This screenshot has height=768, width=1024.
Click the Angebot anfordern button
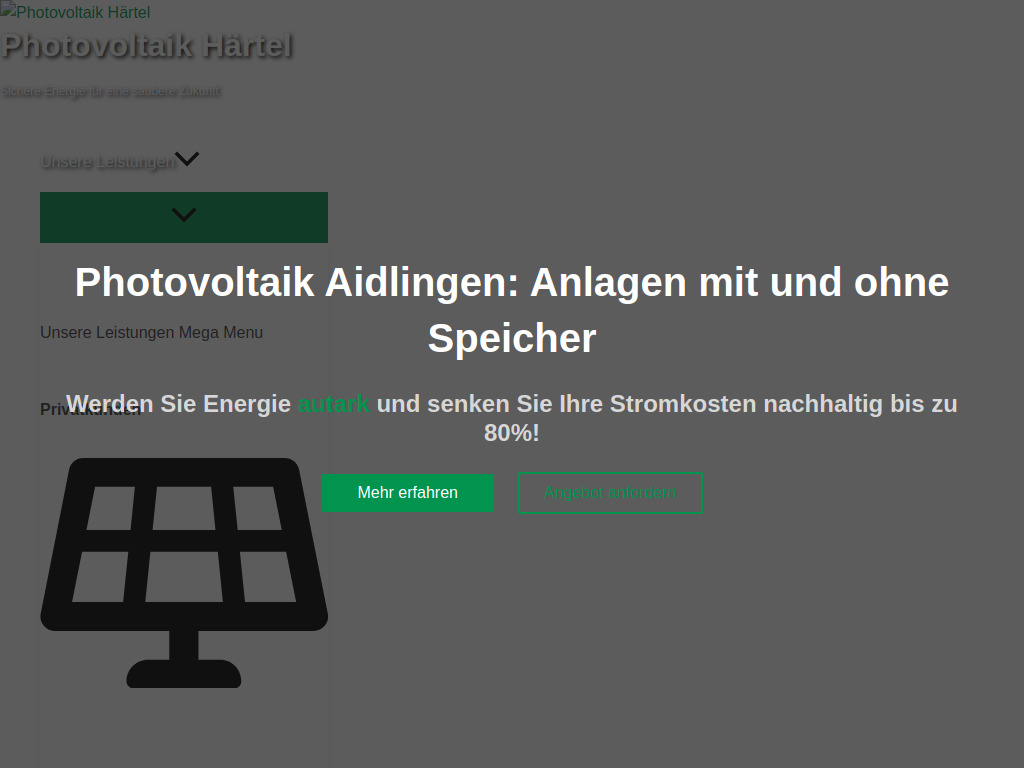click(x=610, y=492)
